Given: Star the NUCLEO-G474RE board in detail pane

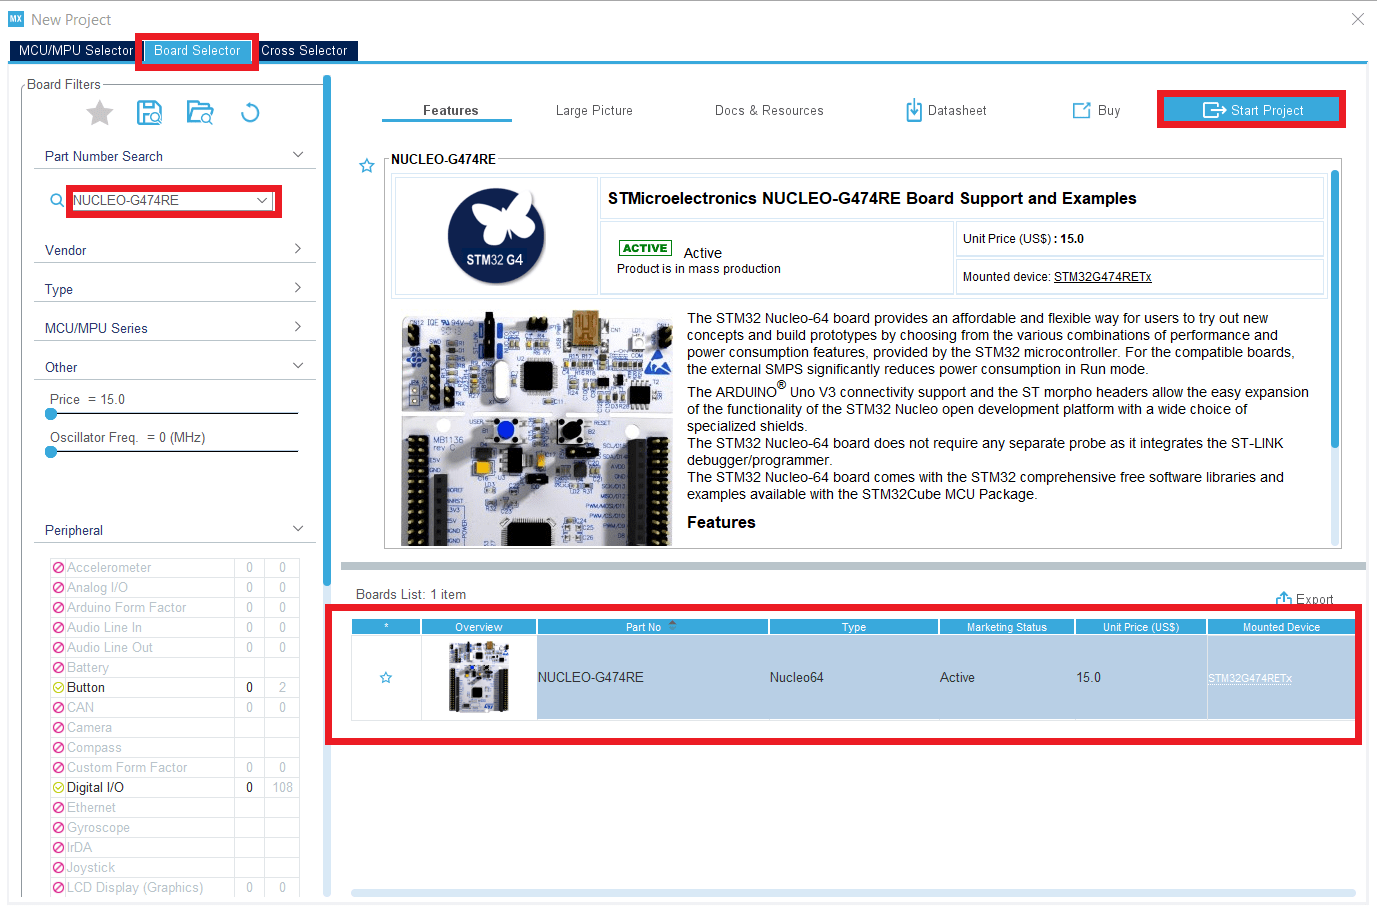Looking at the screenshot, I should 367,166.
